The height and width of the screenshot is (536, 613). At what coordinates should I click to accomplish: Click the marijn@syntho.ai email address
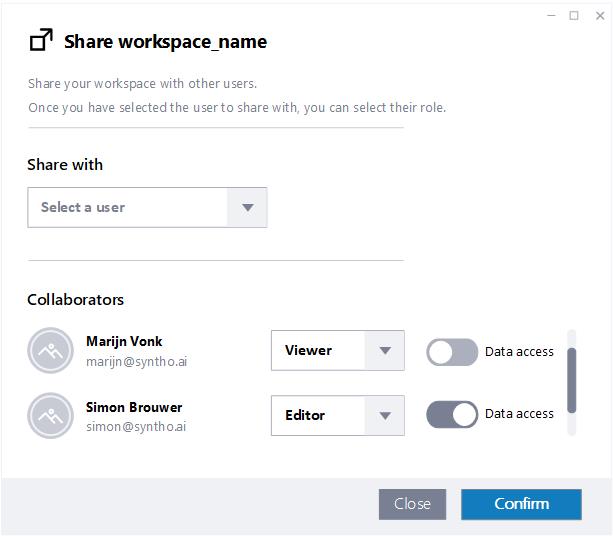pyautogui.click(x=136, y=362)
